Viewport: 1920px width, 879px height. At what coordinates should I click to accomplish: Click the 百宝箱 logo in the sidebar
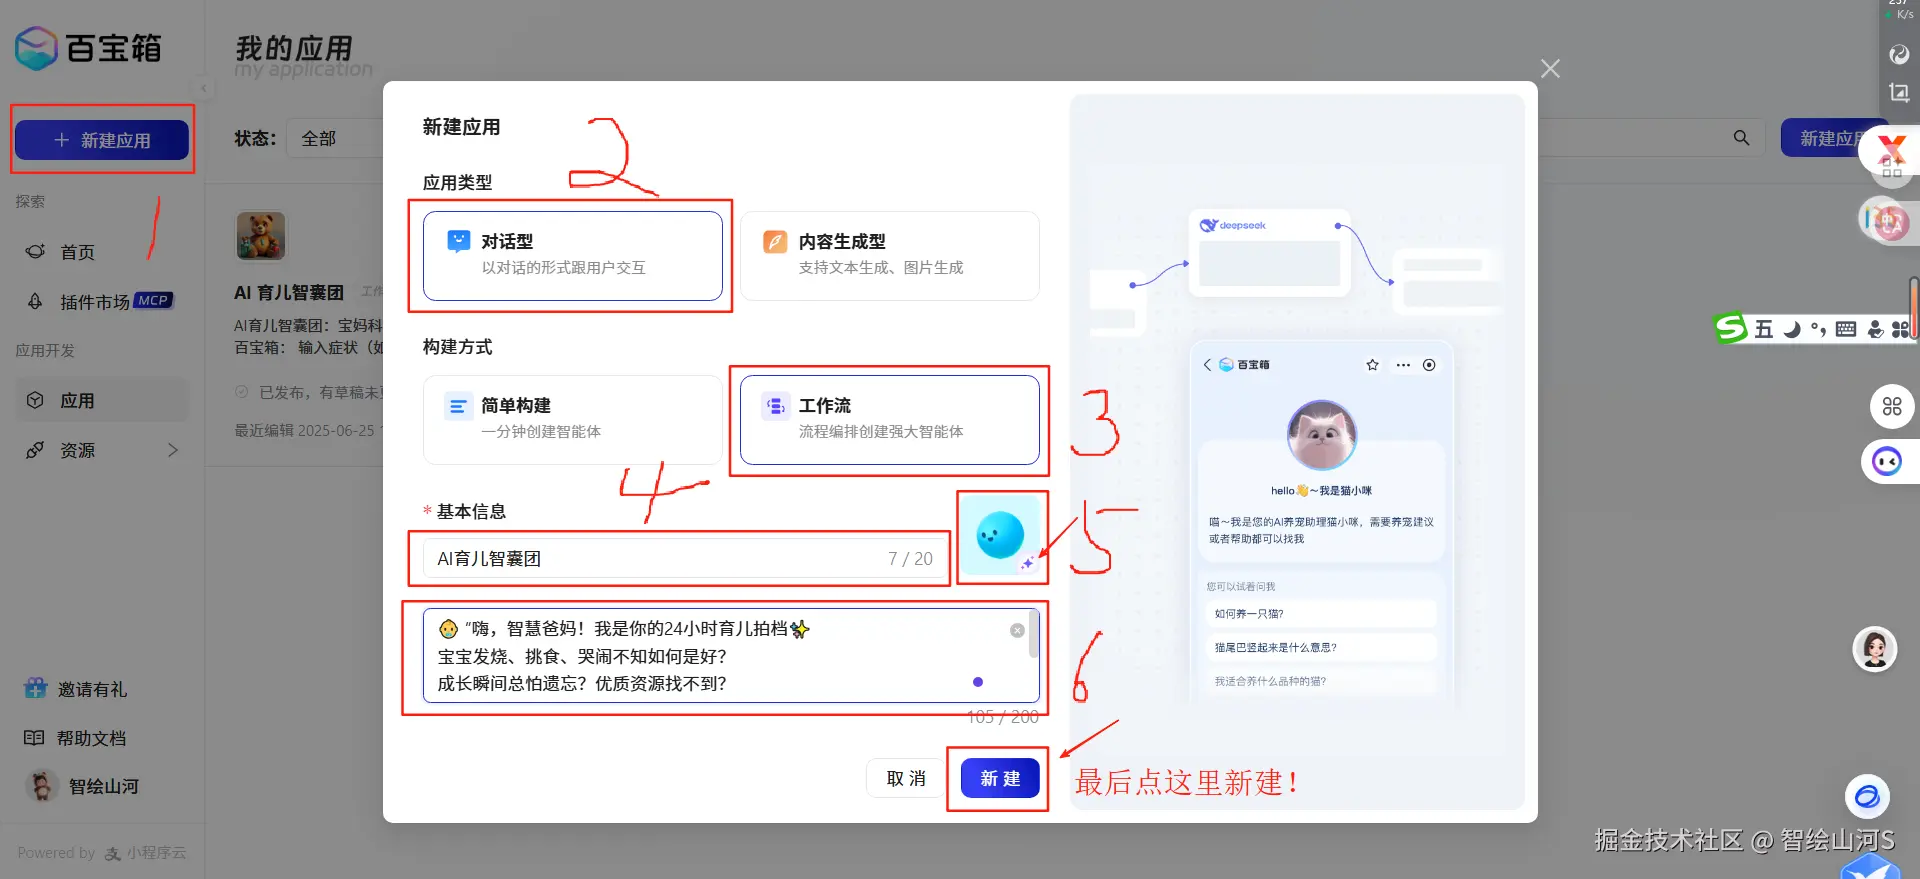(x=88, y=48)
